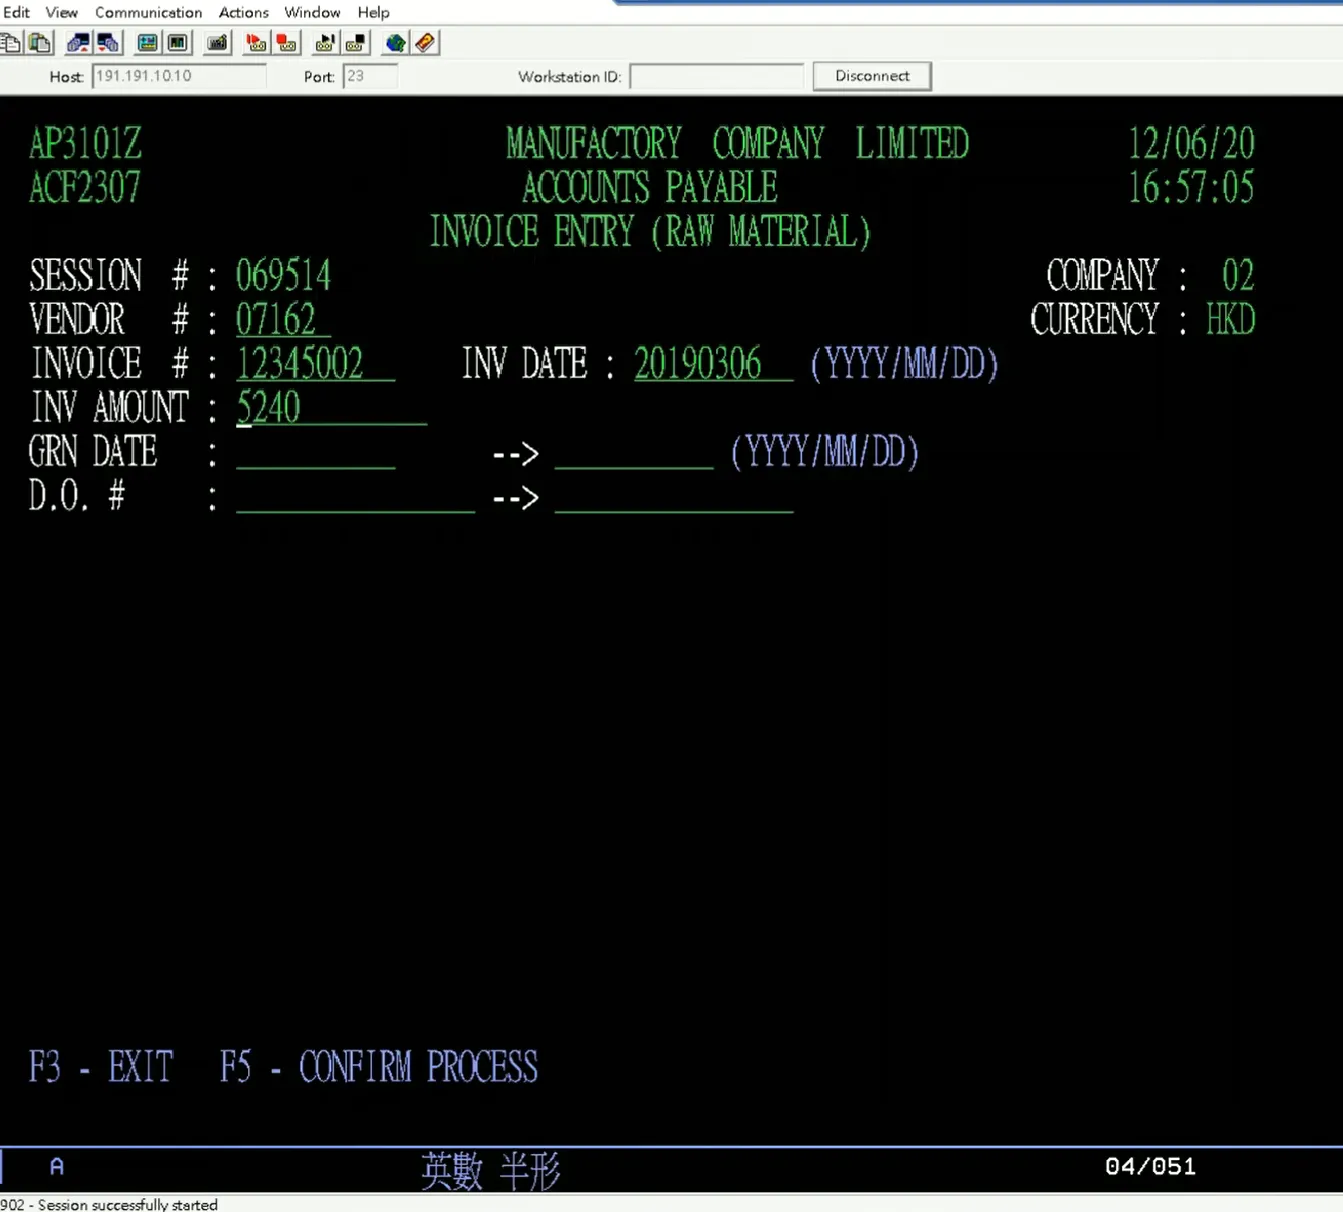Viewport: 1343px width, 1212px height.
Task: Click the Host address field
Action: [179, 76]
